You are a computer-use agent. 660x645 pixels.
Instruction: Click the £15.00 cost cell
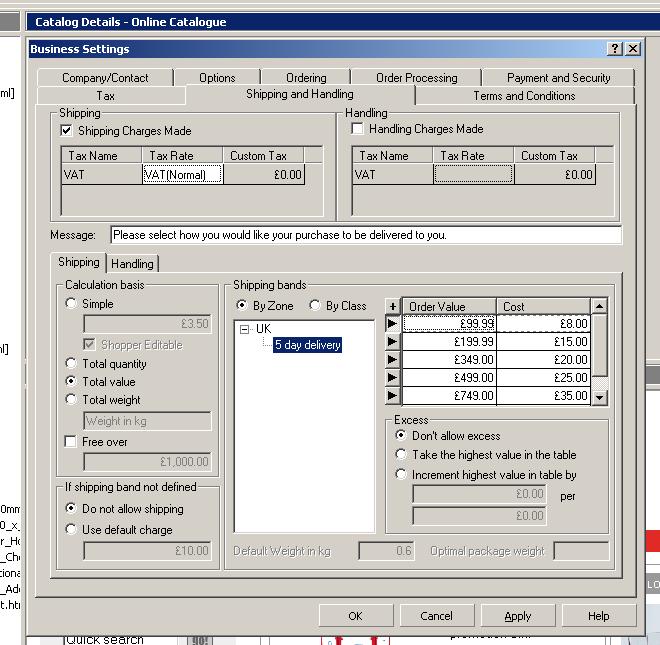click(x=543, y=341)
